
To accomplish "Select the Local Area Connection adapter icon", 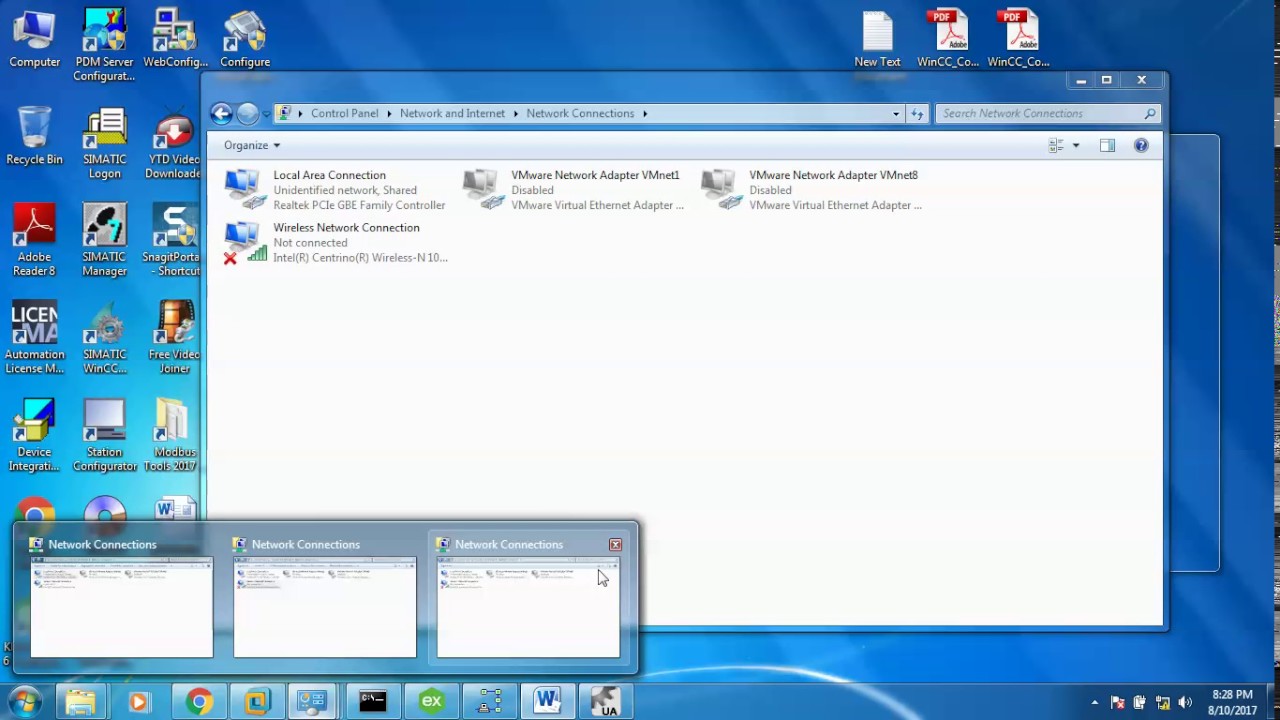I will coord(243,190).
